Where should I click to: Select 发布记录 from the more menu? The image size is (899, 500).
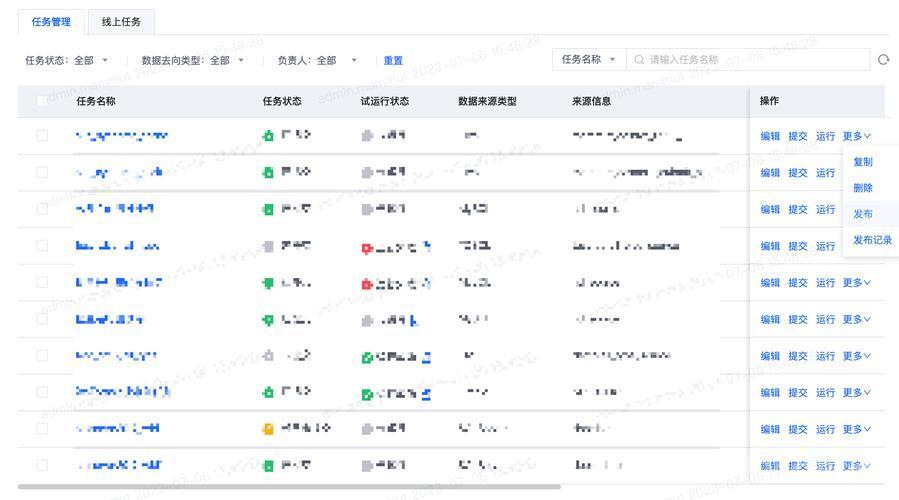click(872, 240)
